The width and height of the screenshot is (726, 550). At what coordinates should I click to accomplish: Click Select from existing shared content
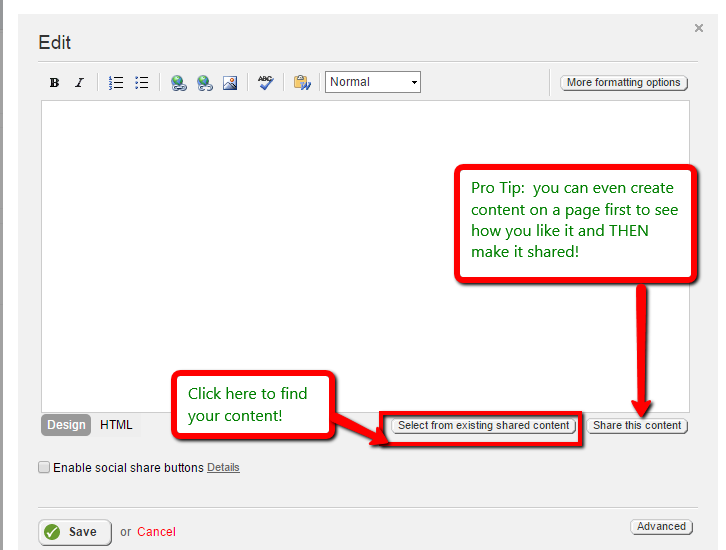[x=483, y=426]
